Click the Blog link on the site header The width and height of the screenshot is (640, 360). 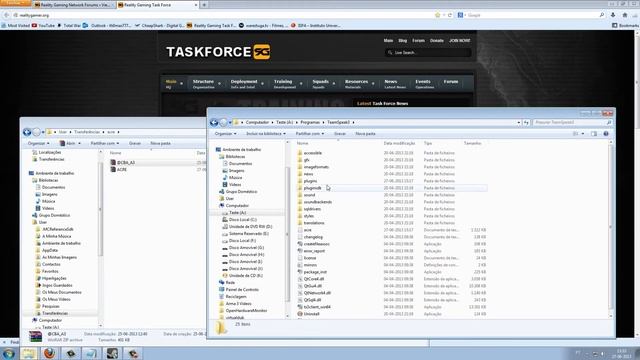click(x=402, y=41)
